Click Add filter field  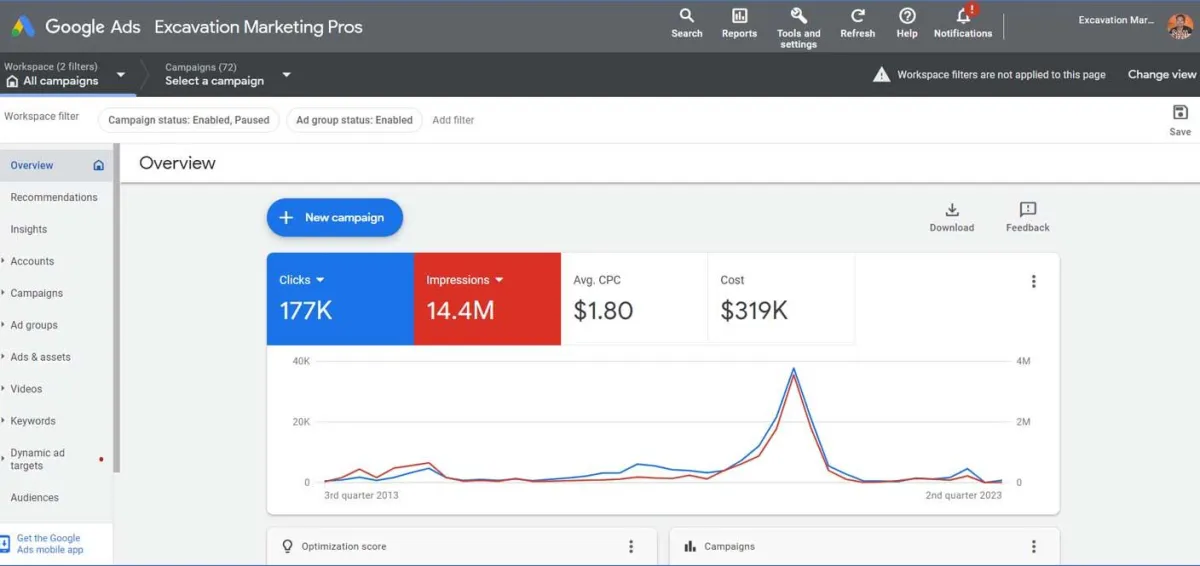453,120
